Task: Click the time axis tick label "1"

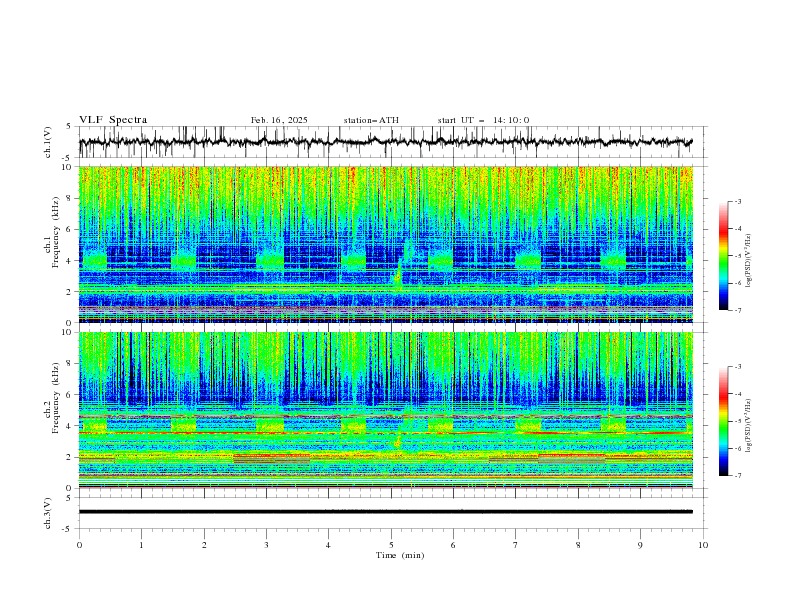Action: (141, 545)
